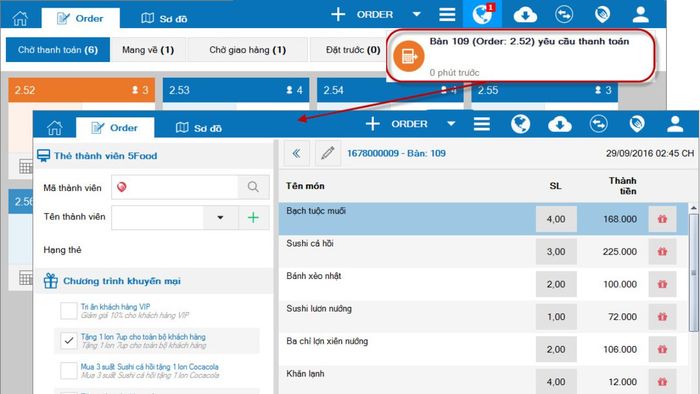Click quantity 3,00 for Sushi cá hồi
This screenshot has width=700, height=394.
coord(556,252)
